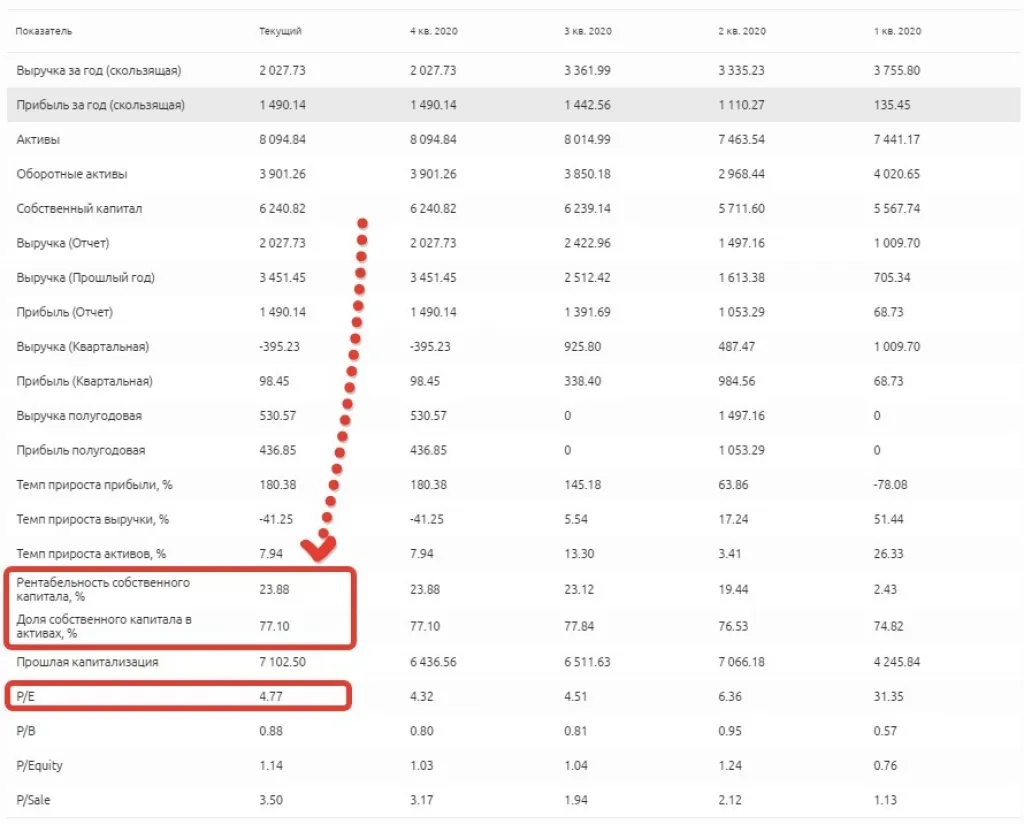Select the 'Оборотные активы' row label
The width and height of the screenshot is (1024, 824).
[x=72, y=174]
